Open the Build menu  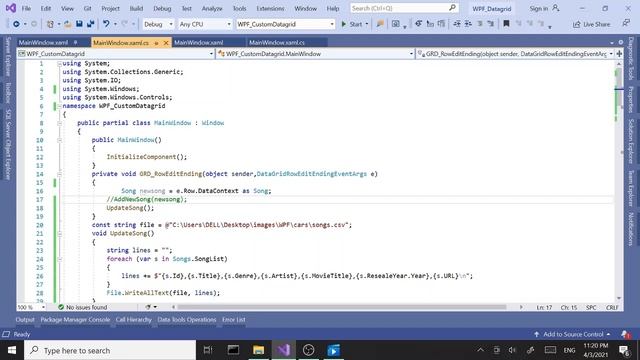(x=136, y=8)
